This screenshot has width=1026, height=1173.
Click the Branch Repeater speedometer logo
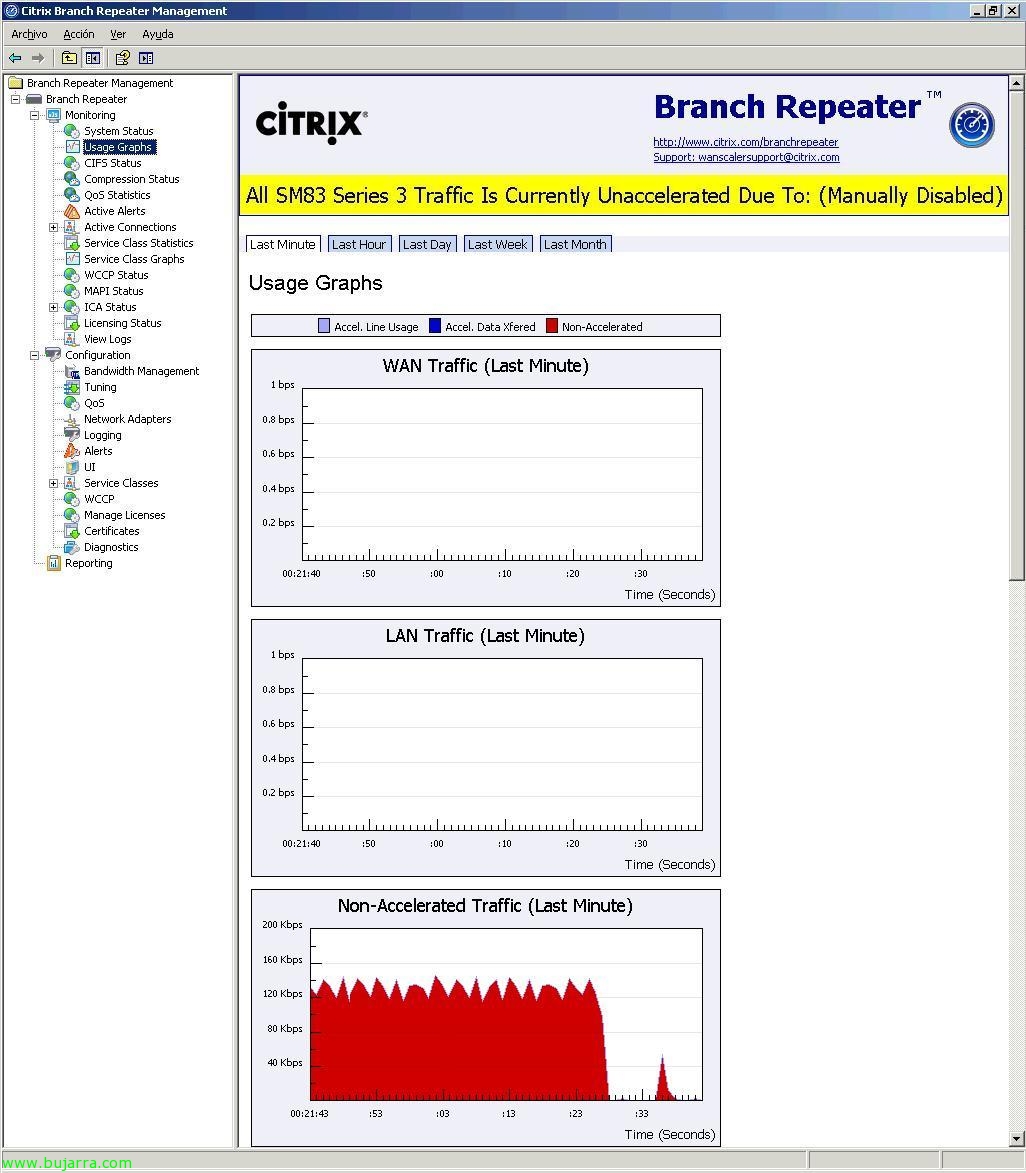pos(971,125)
